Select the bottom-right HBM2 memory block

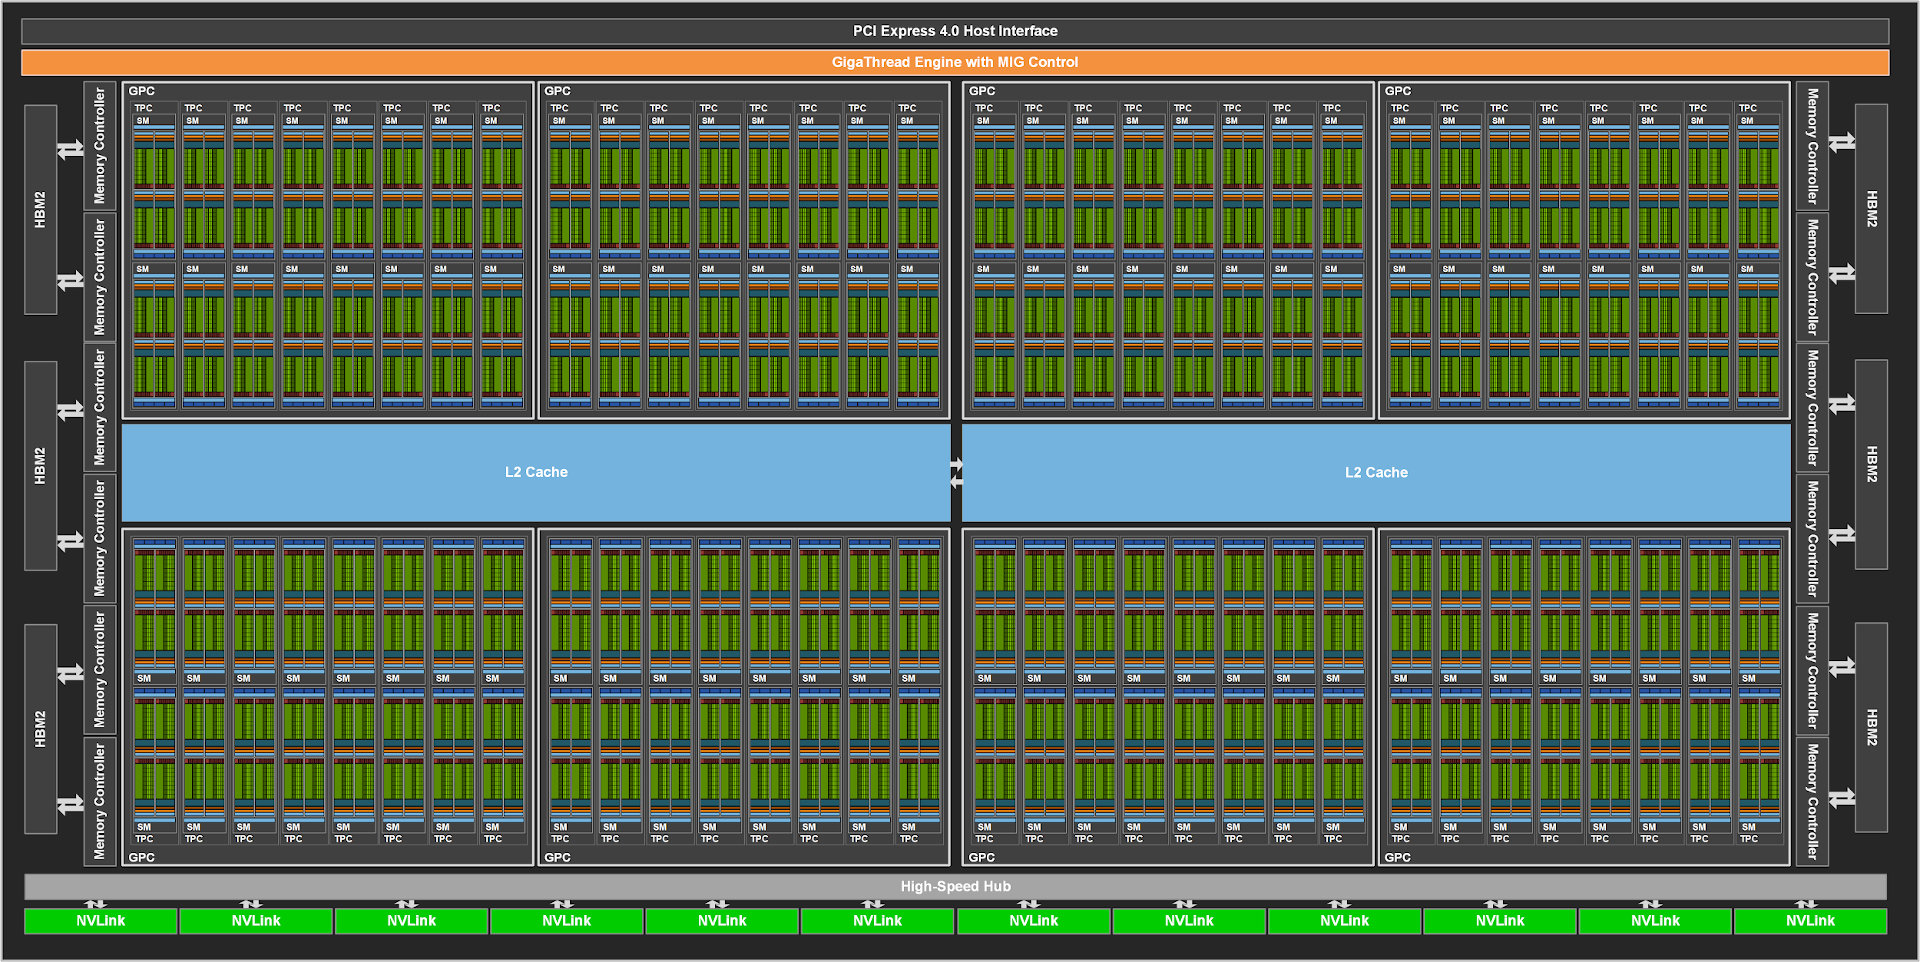click(1871, 727)
